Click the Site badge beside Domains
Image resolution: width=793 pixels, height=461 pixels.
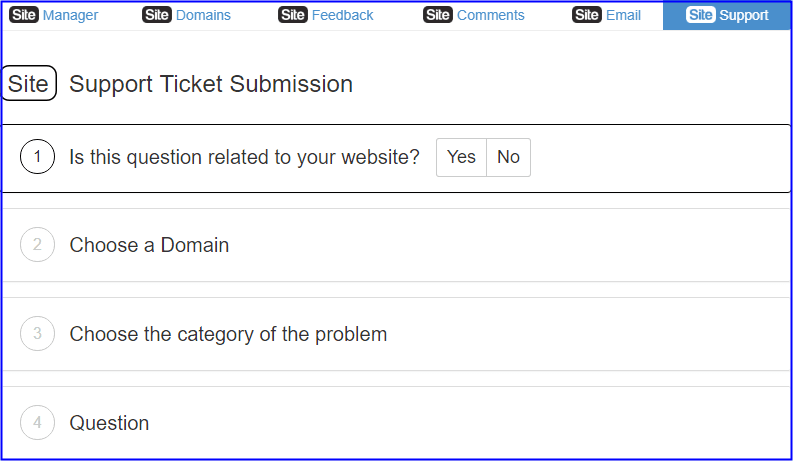click(x=157, y=15)
